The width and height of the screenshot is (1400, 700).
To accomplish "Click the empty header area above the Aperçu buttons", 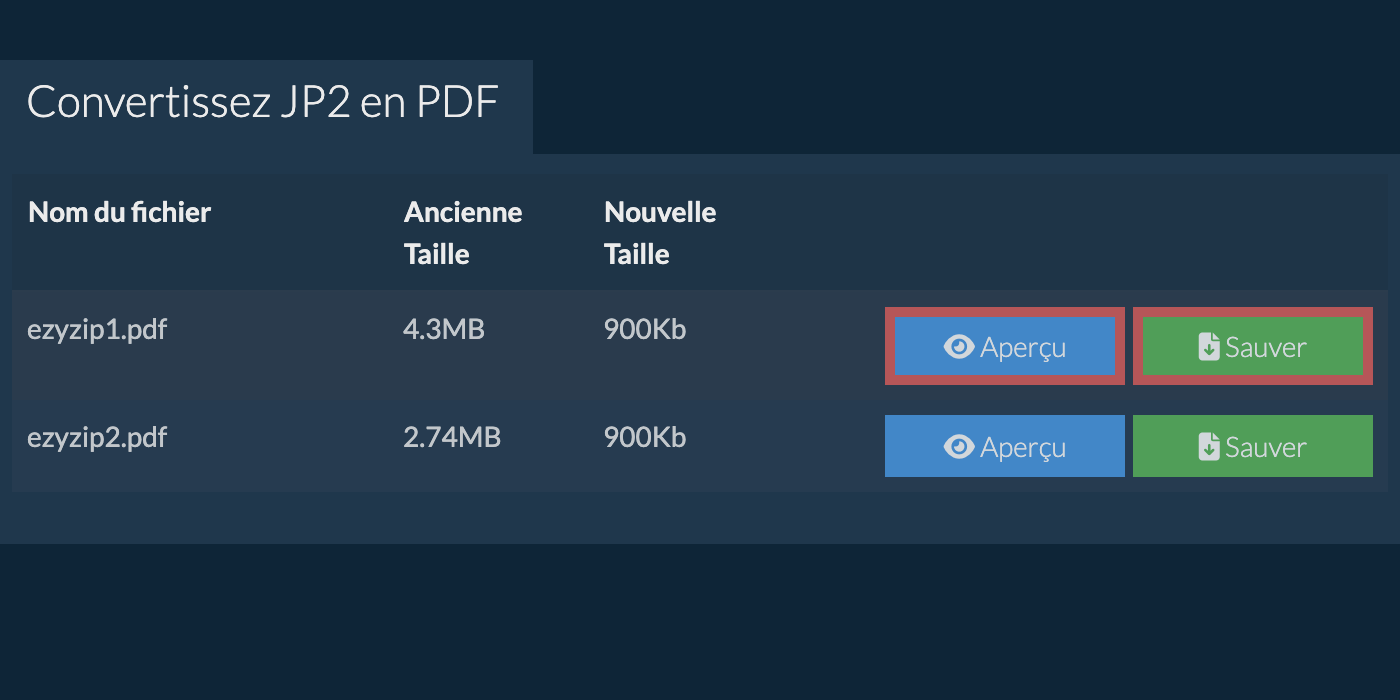I will 1004,233.
